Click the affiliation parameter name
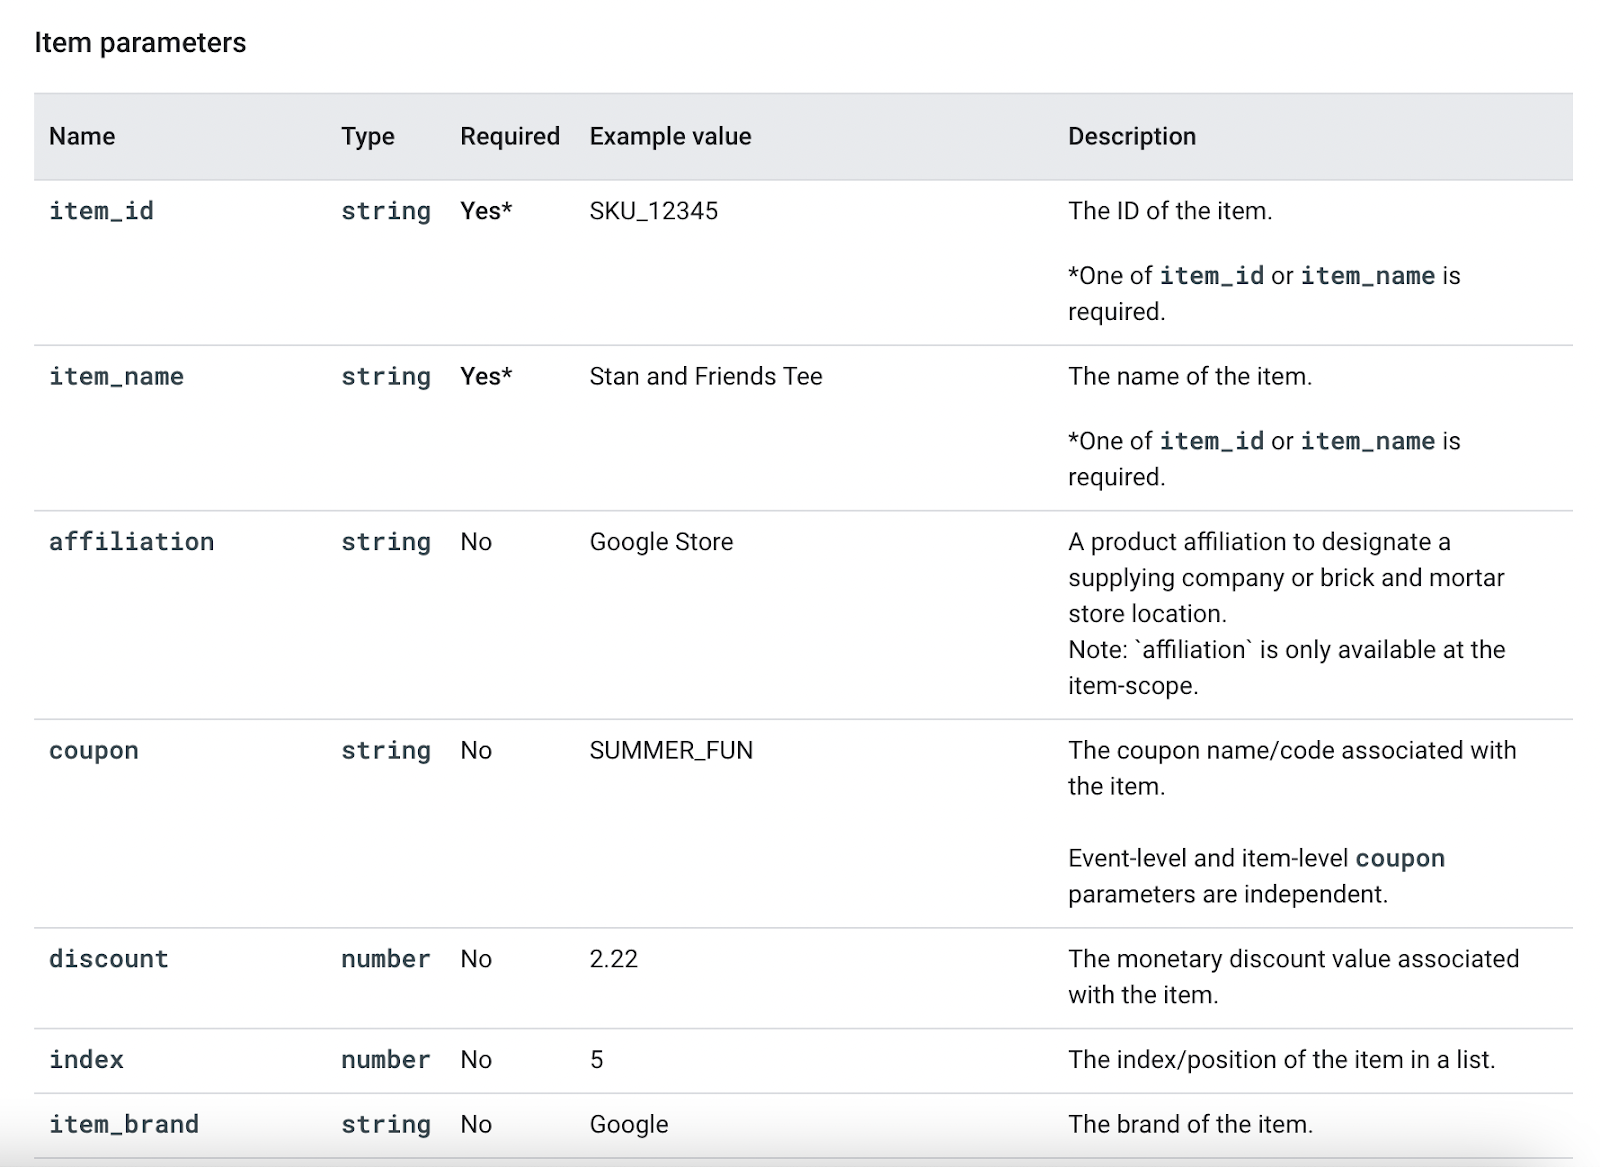The width and height of the screenshot is (1600, 1167). [131, 542]
